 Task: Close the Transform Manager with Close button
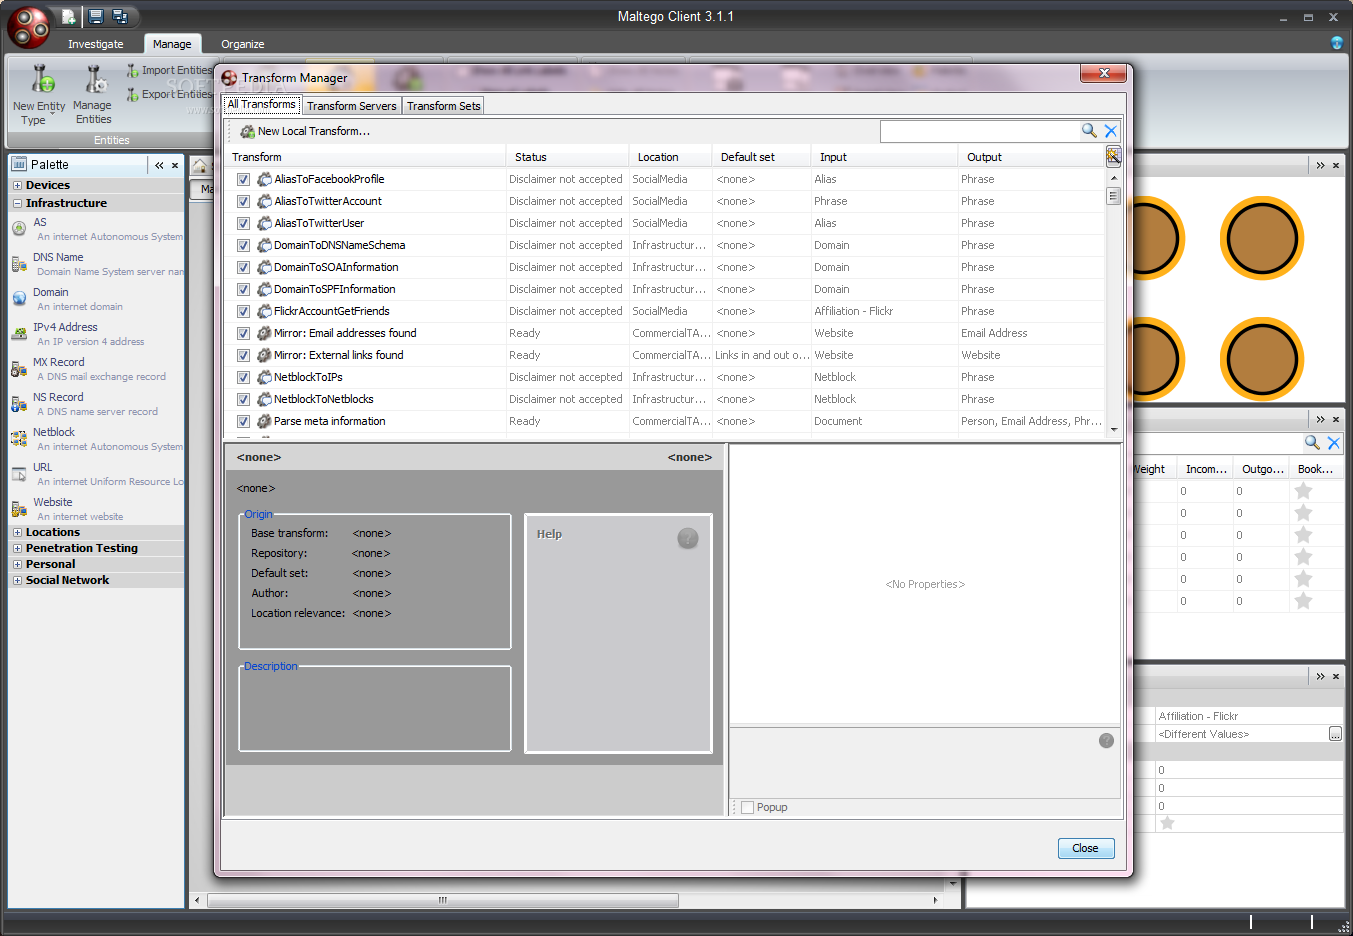tap(1086, 848)
